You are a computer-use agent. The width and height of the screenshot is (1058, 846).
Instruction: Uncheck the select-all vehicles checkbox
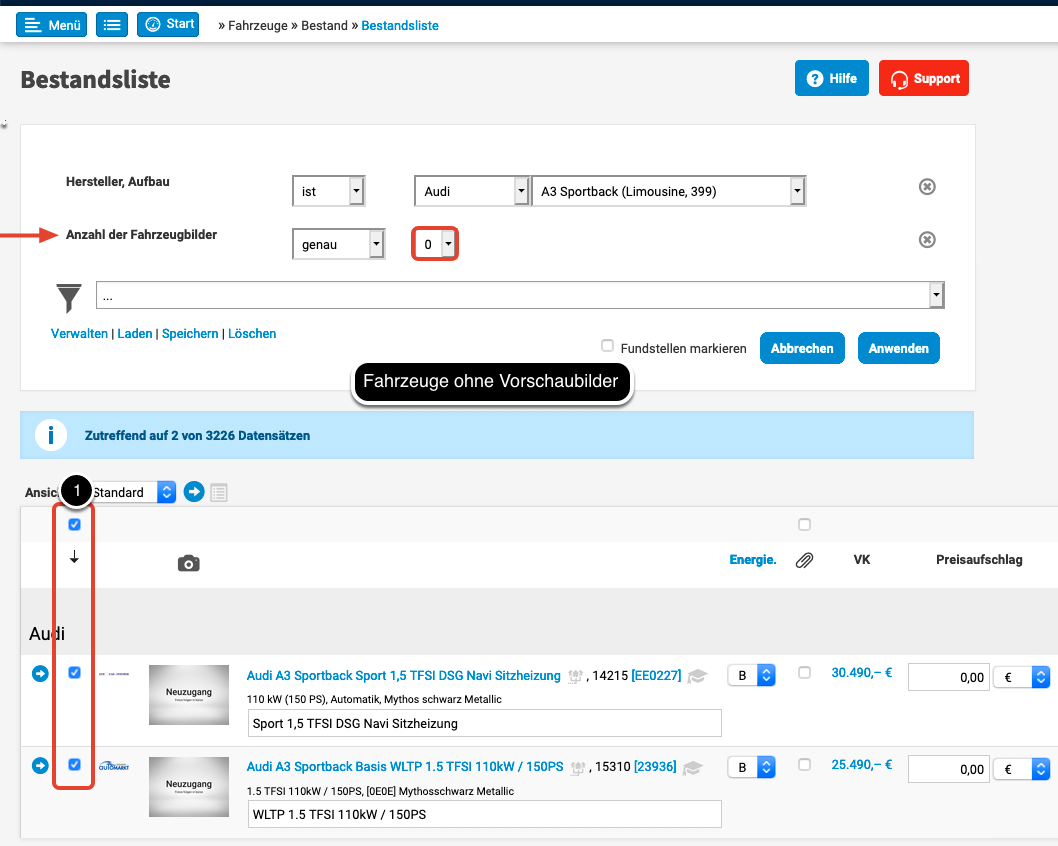(74, 525)
